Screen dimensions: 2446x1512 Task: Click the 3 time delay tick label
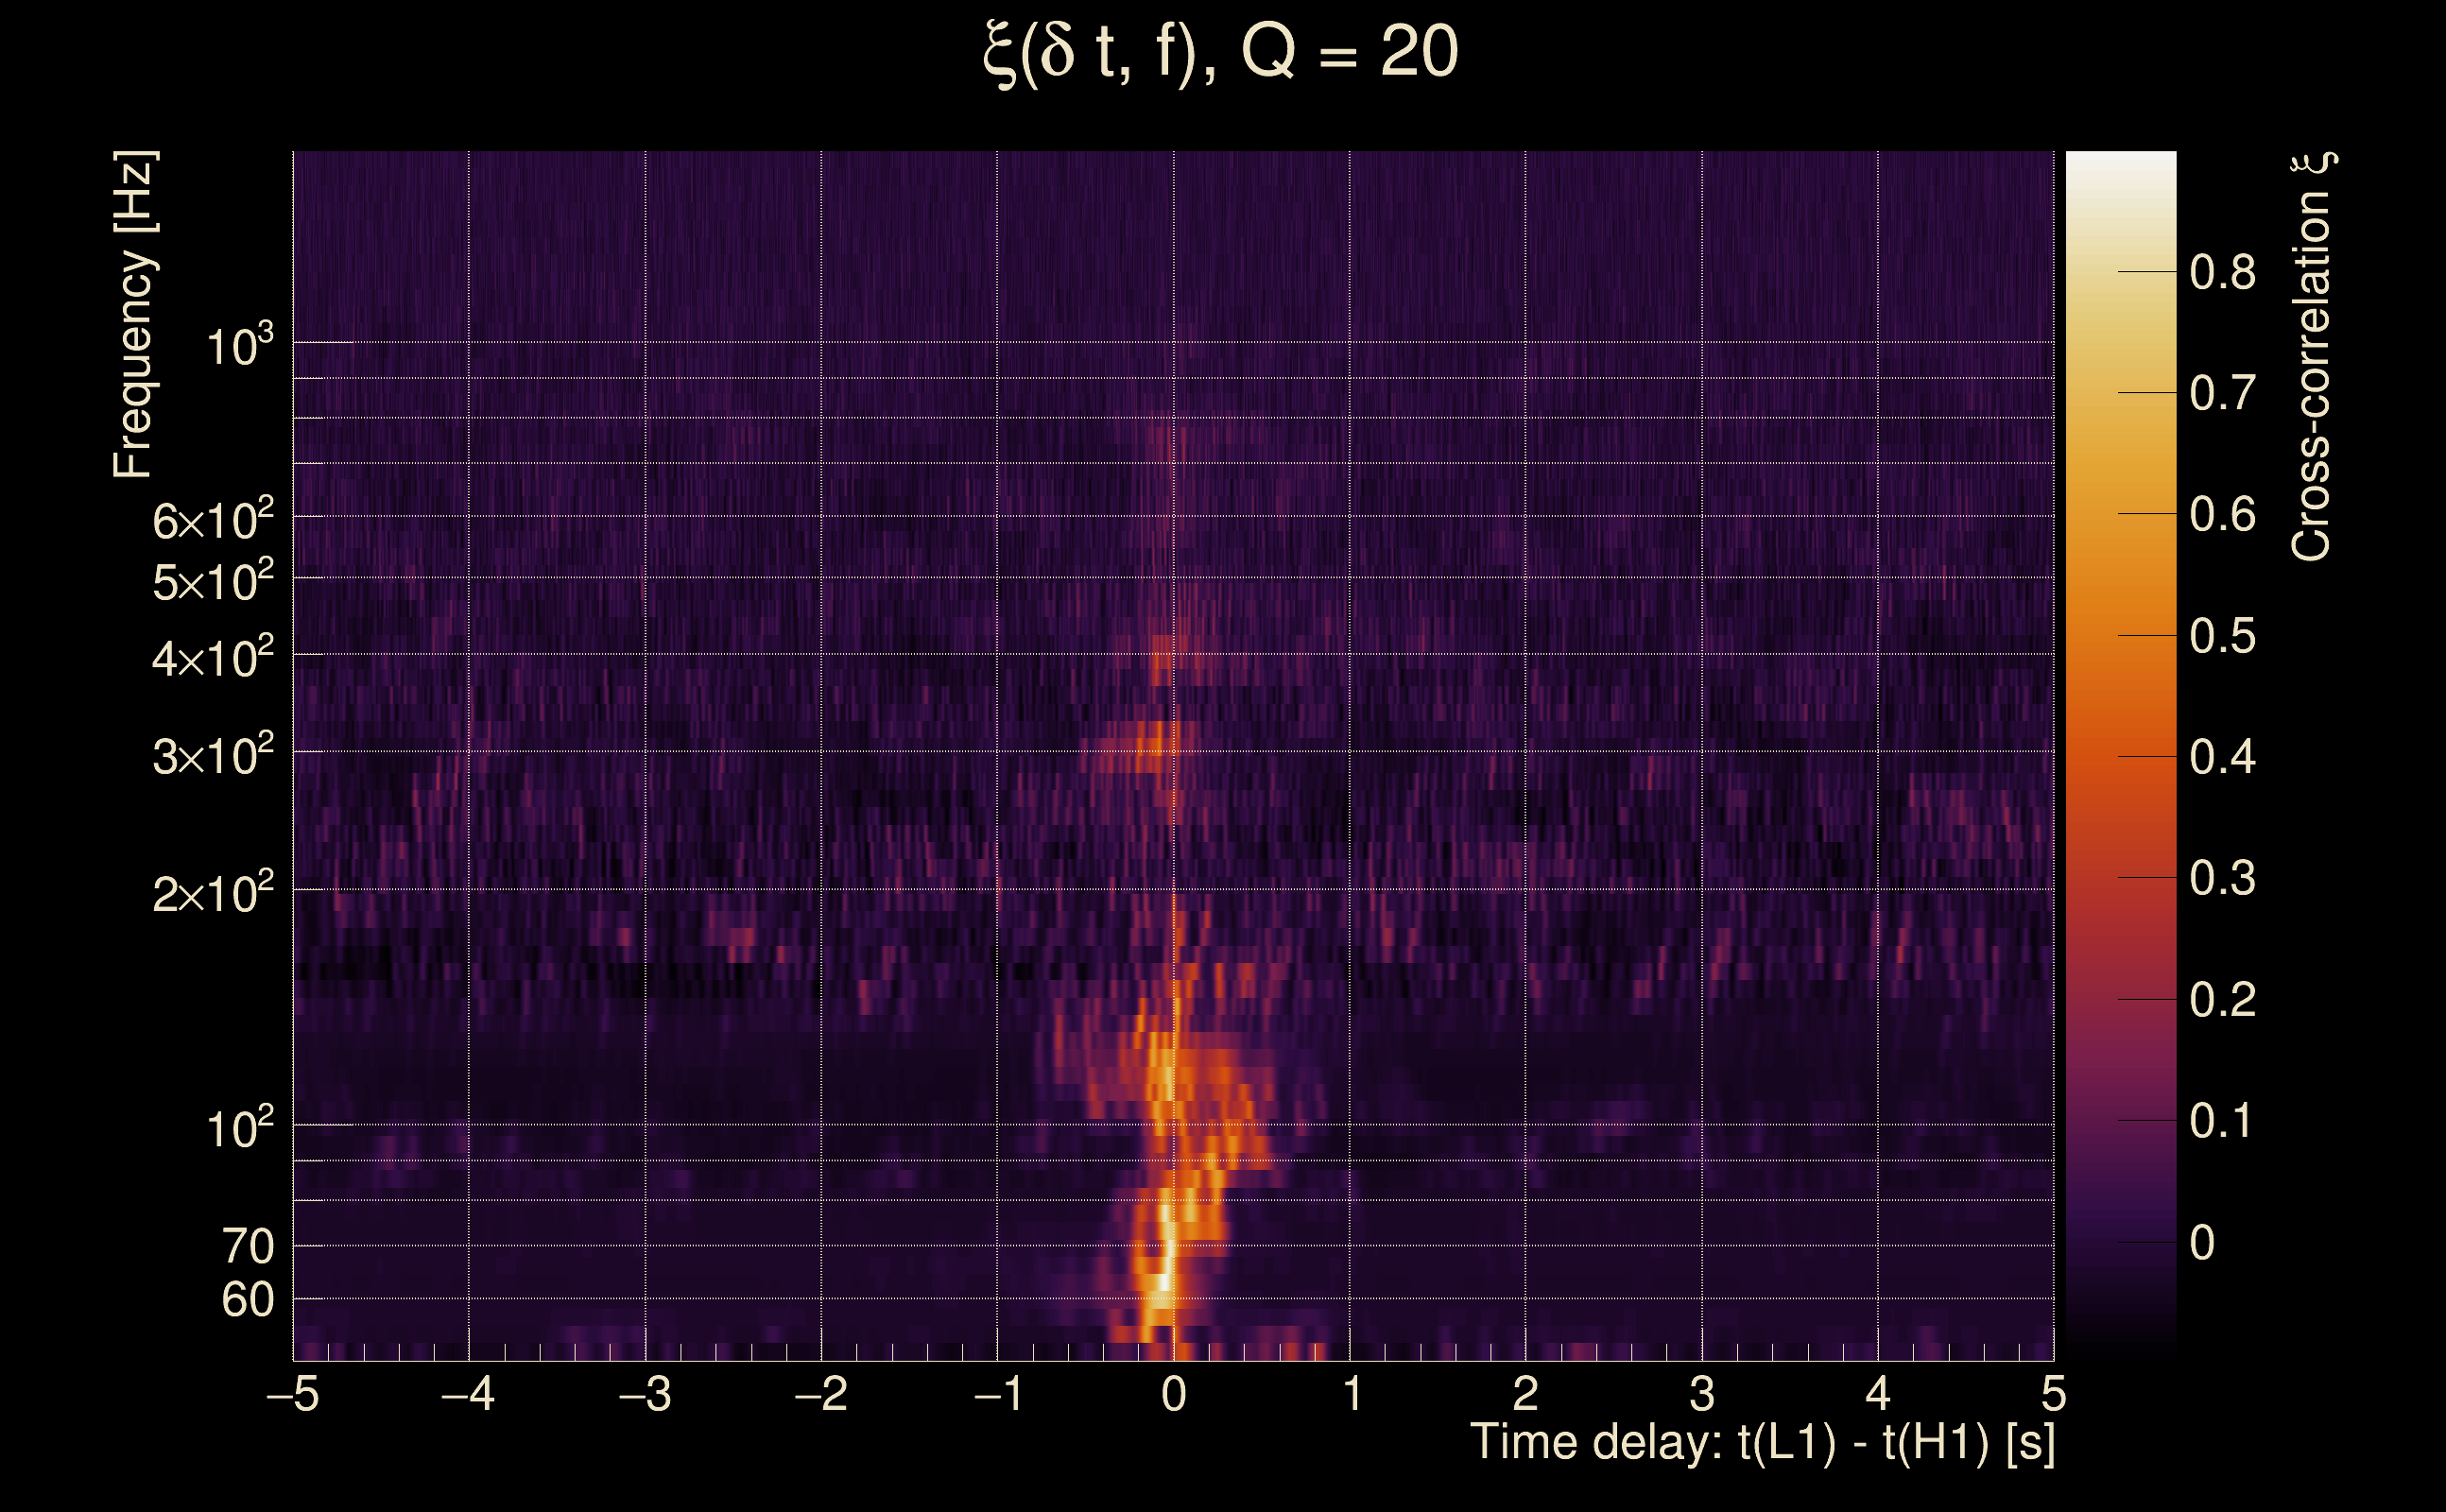click(1702, 1394)
